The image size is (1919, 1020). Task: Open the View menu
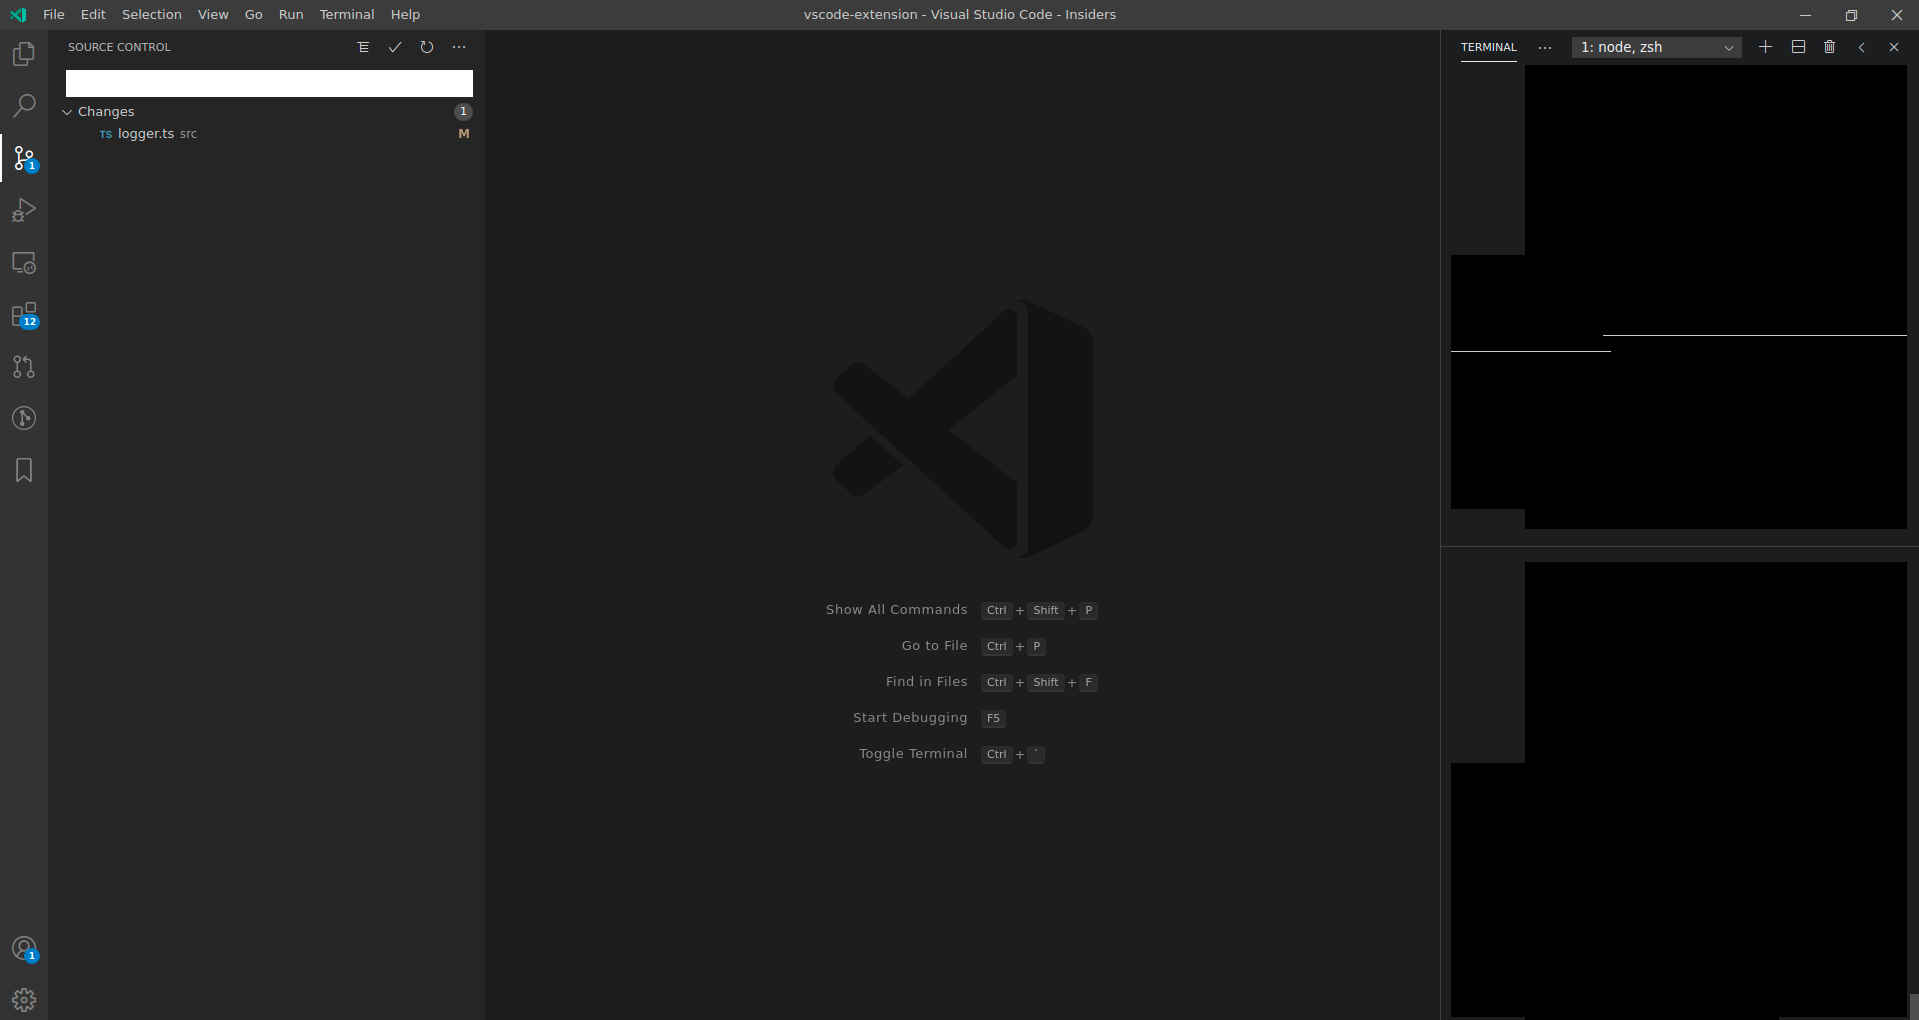[x=213, y=14]
